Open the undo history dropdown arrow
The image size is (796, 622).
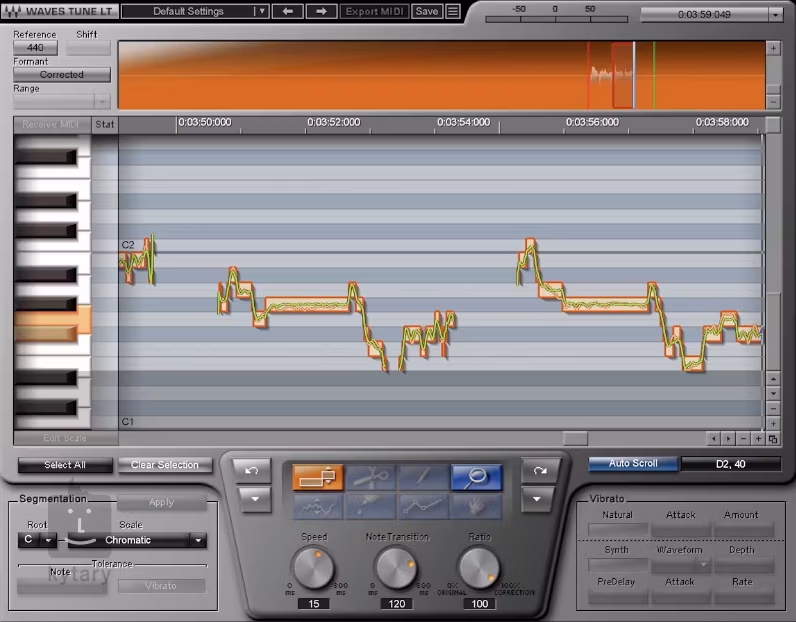tap(252, 499)
